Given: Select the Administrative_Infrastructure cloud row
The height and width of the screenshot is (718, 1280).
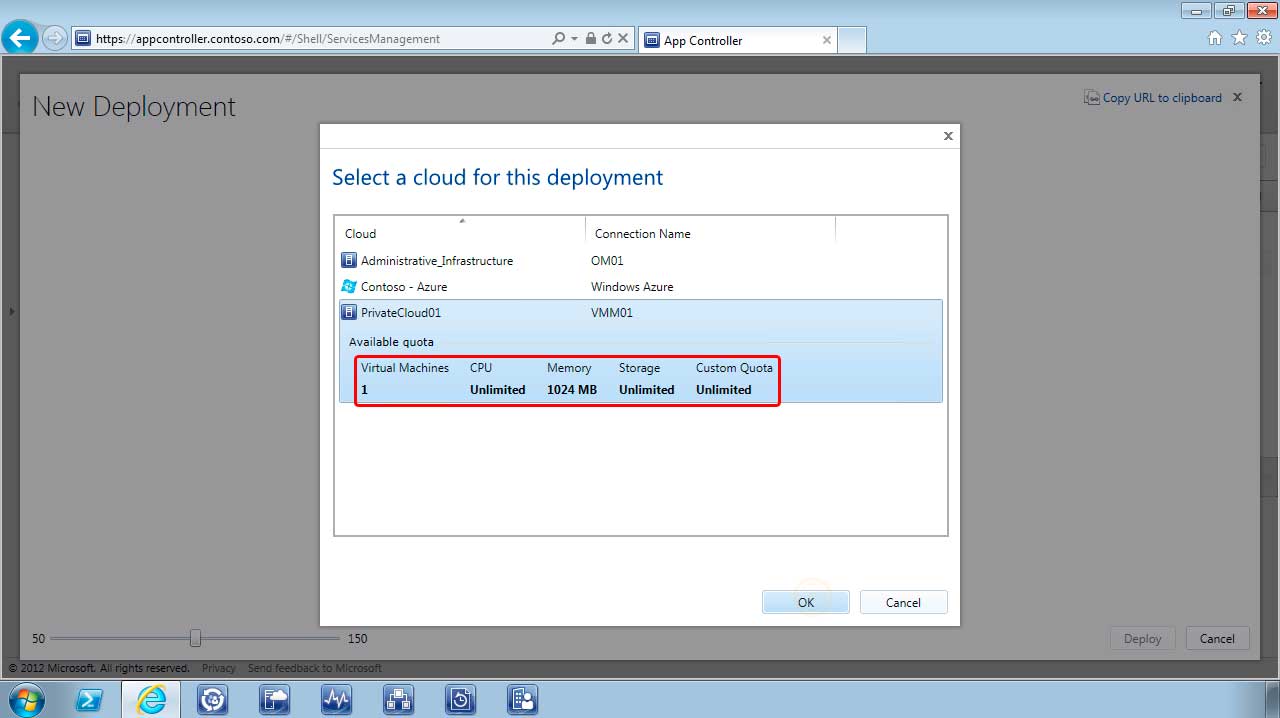Looking at the screenshot, I should tap(640, 261).
